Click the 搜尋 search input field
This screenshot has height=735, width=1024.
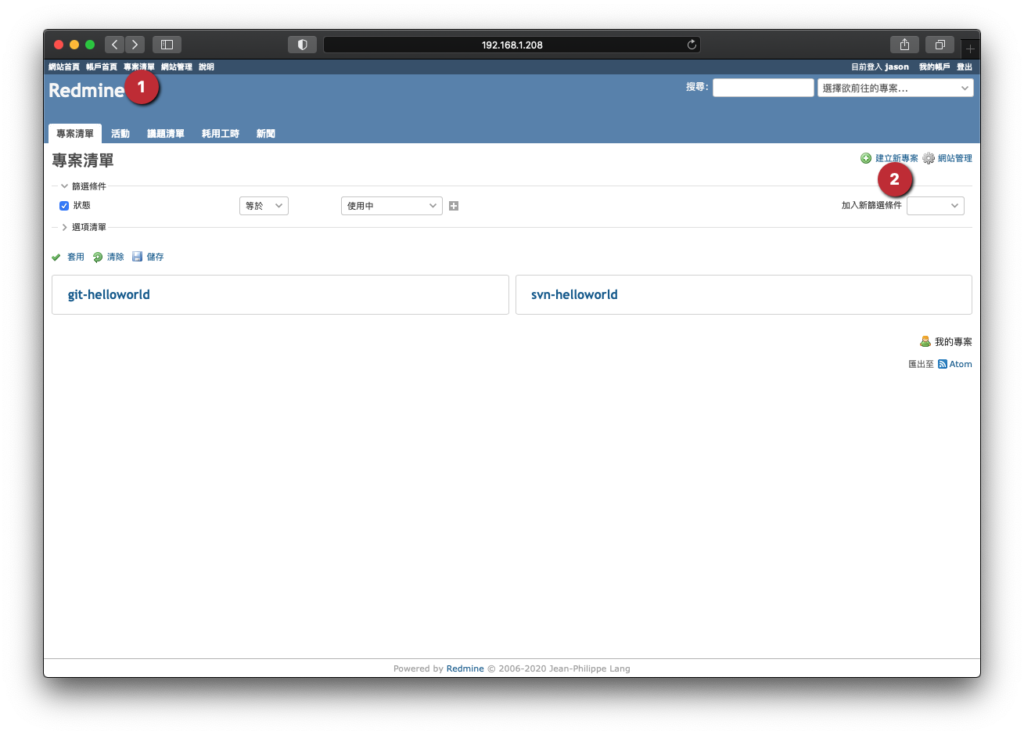click(x=763, y=88)
